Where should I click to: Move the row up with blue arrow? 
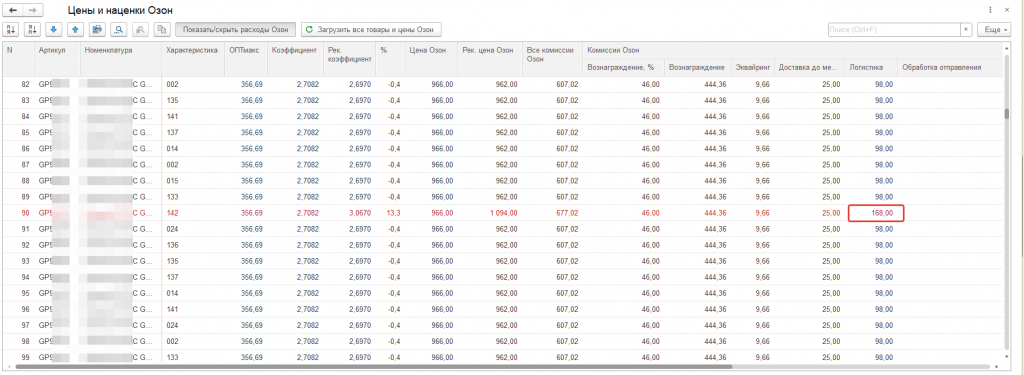click(x=76, y=29)
